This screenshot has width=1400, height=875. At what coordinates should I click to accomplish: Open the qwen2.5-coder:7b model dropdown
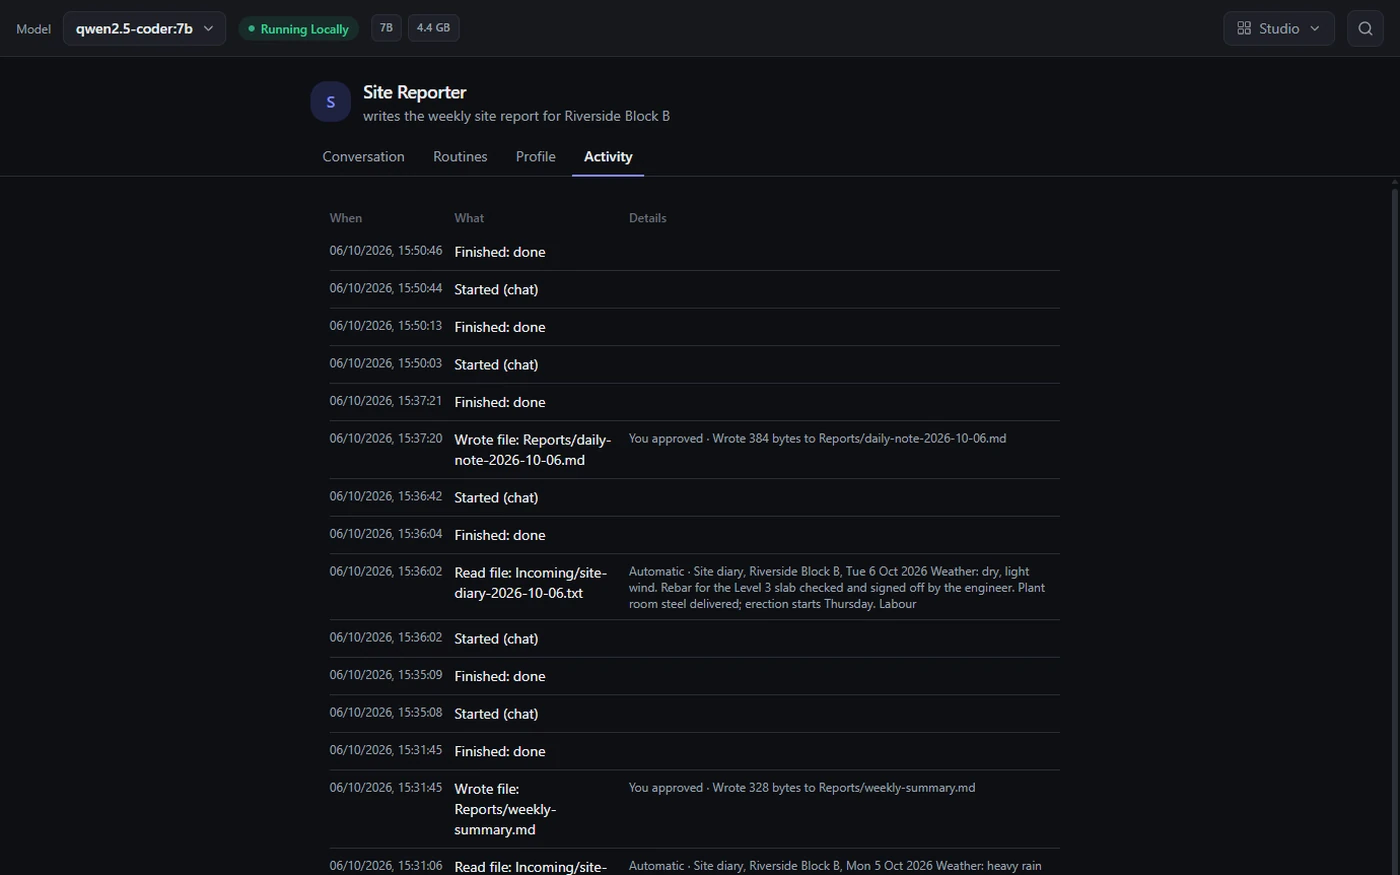pos(144,28)
